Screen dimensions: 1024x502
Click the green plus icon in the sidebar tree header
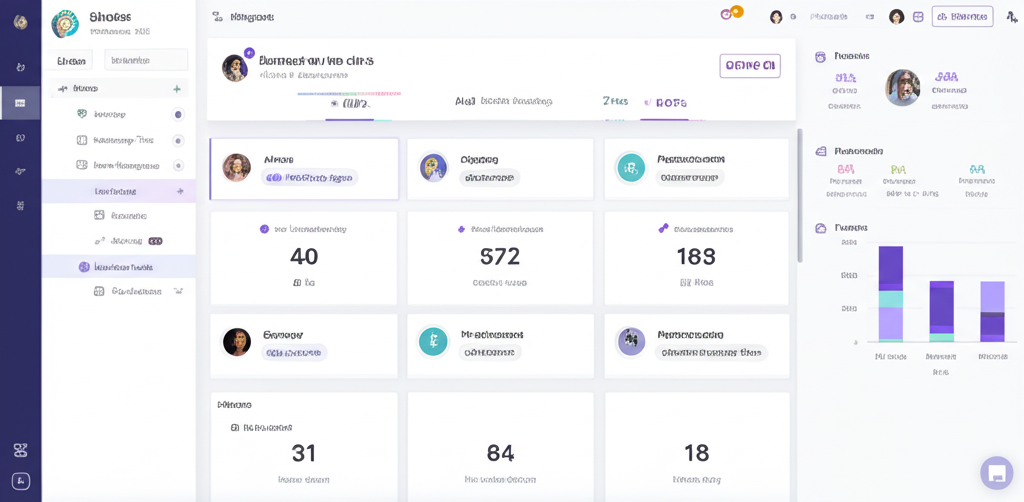coord(177,88)
